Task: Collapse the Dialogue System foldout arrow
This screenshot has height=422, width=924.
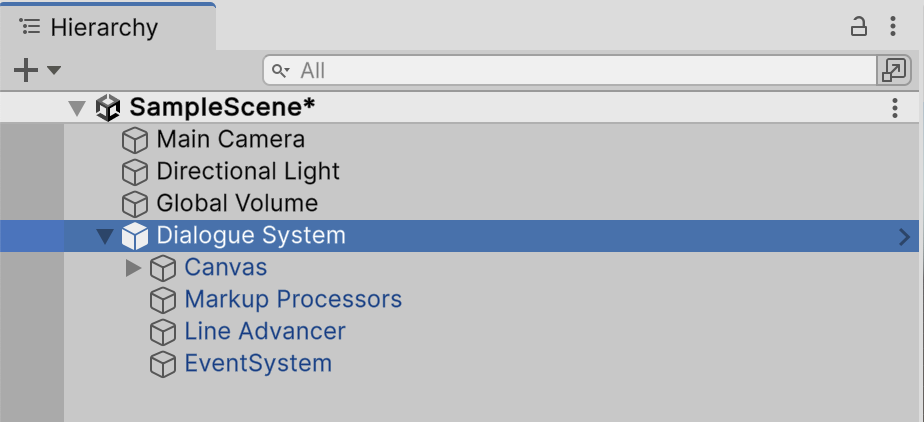Action: pos(104,237)
